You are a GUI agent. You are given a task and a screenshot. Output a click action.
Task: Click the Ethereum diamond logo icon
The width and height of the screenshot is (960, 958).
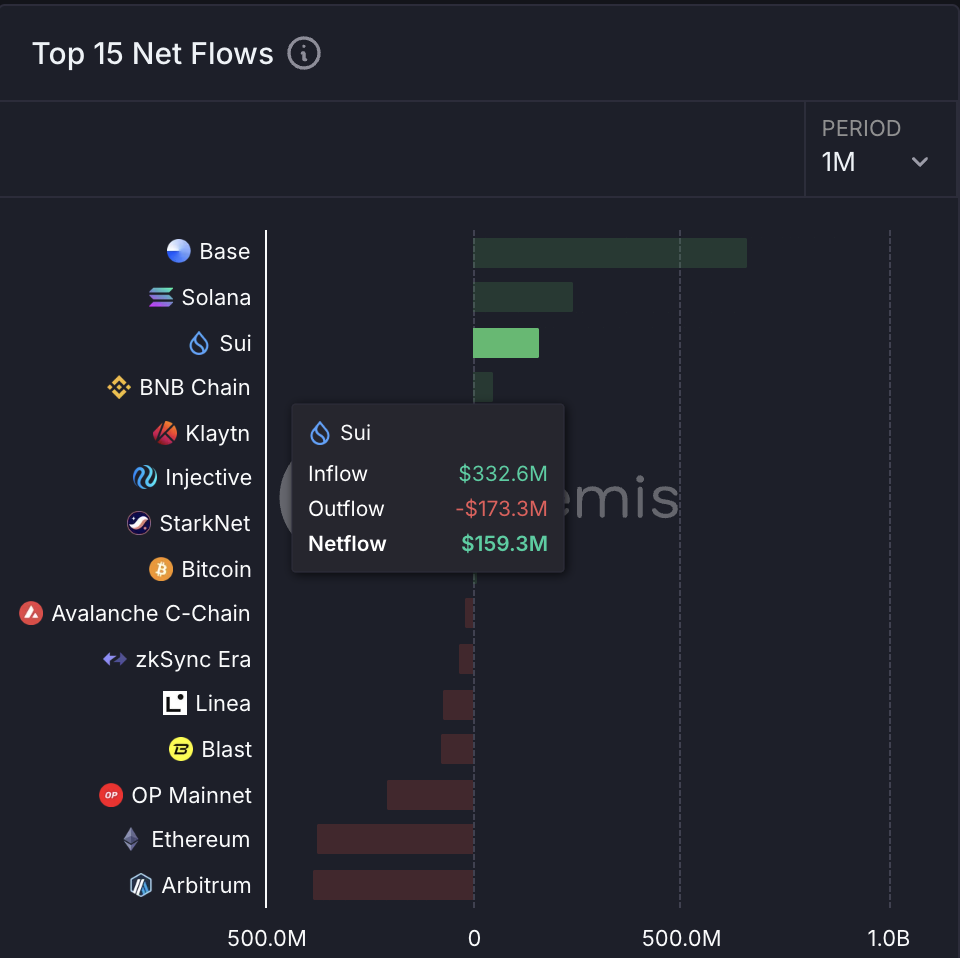pos(131,840)
